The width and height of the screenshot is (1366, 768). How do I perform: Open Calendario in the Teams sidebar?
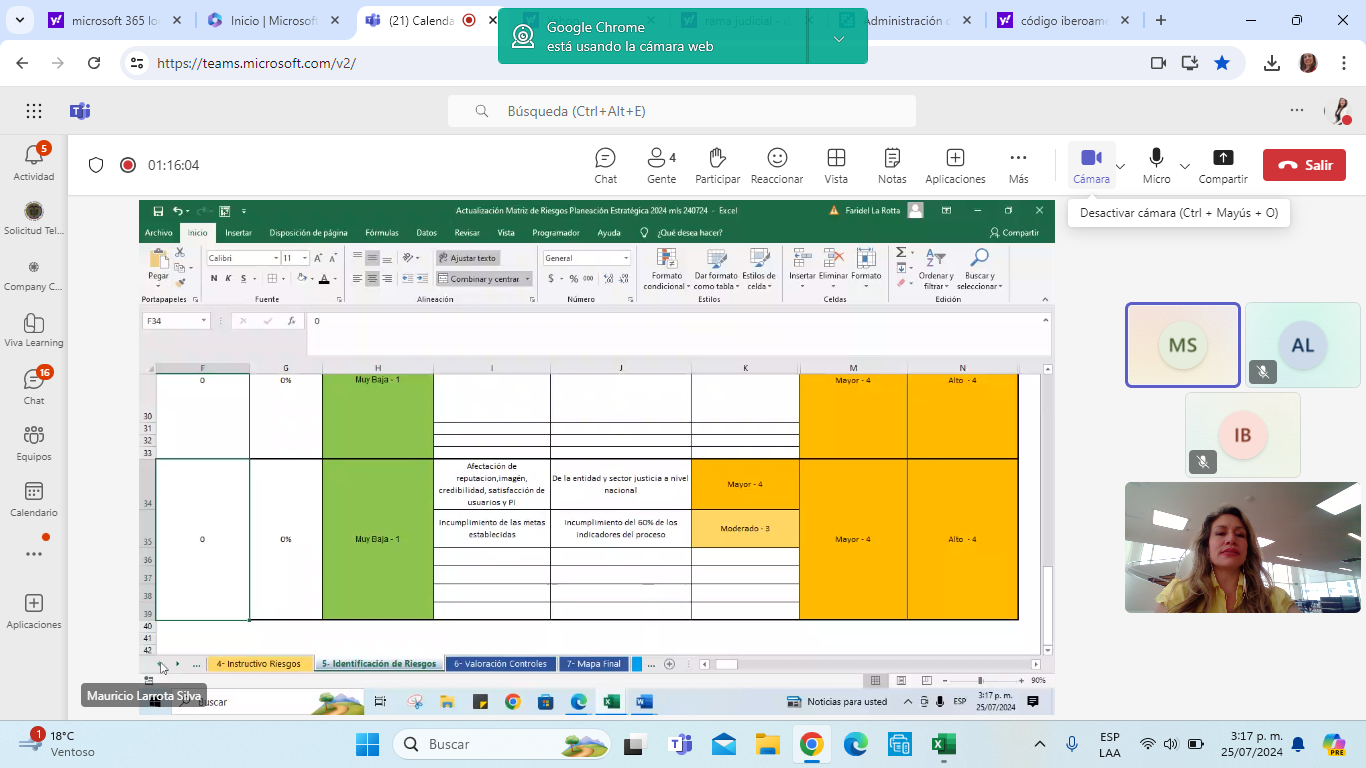click(x=34, y=498)
